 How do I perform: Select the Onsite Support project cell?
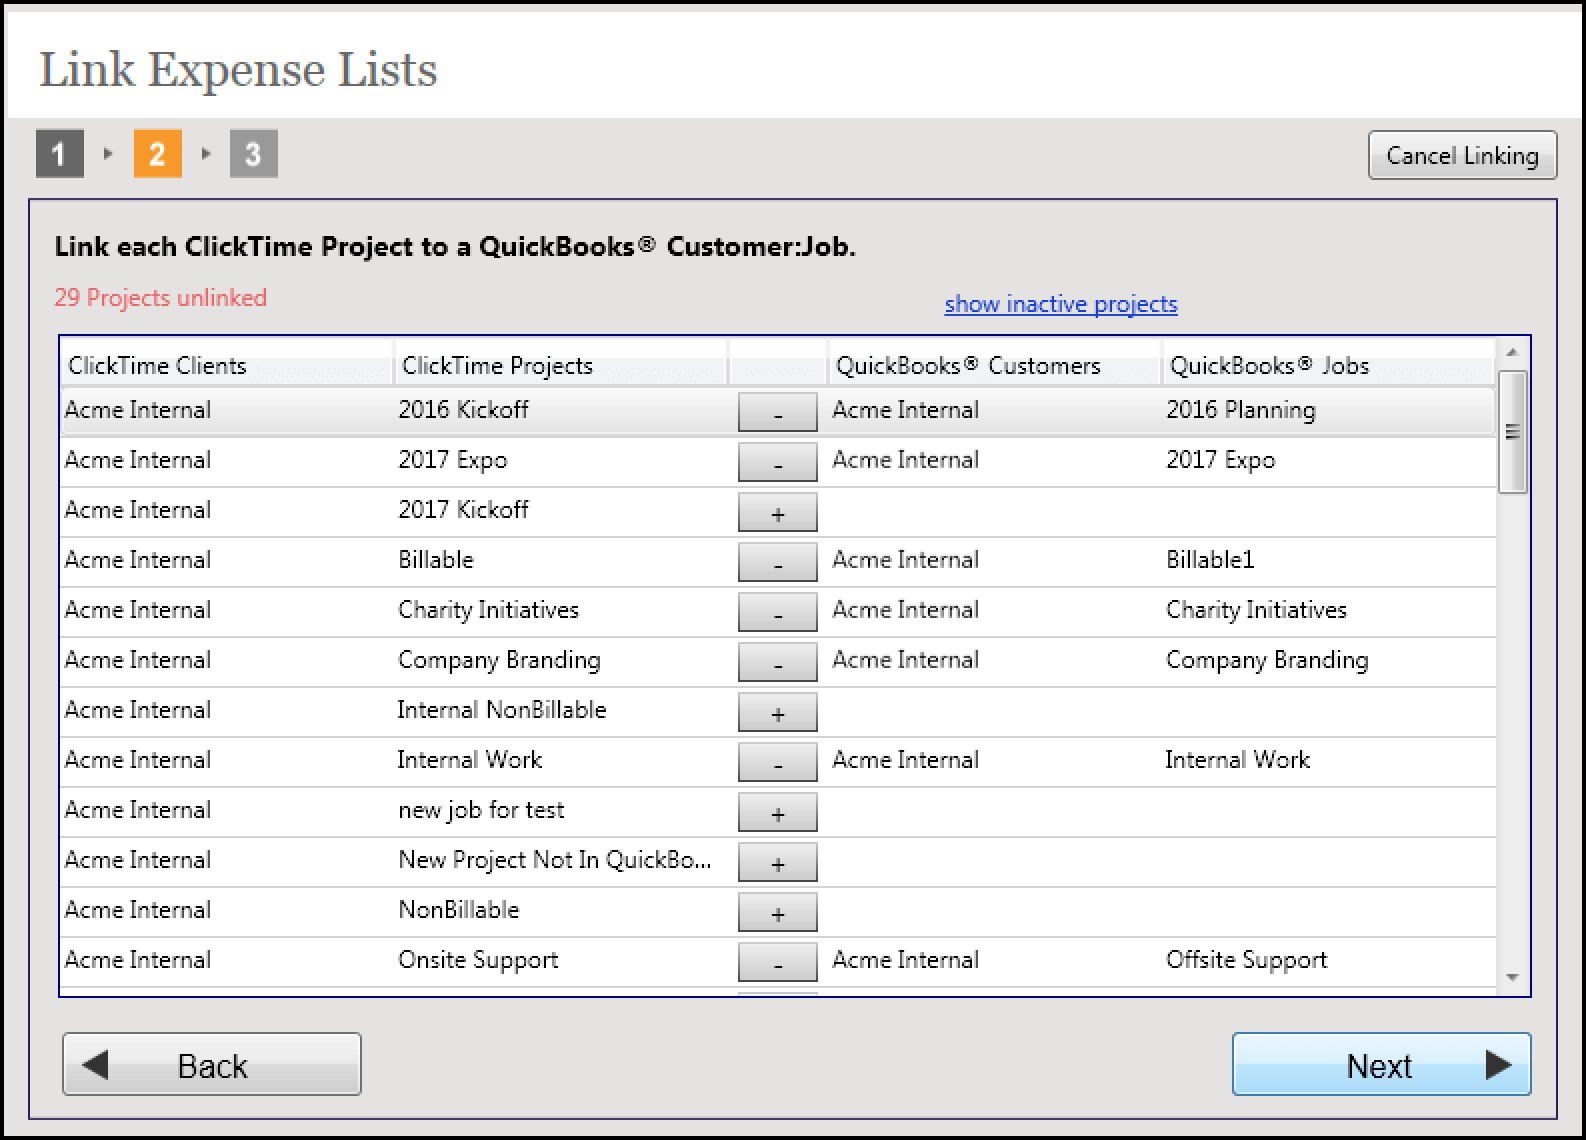pos(478,960)
